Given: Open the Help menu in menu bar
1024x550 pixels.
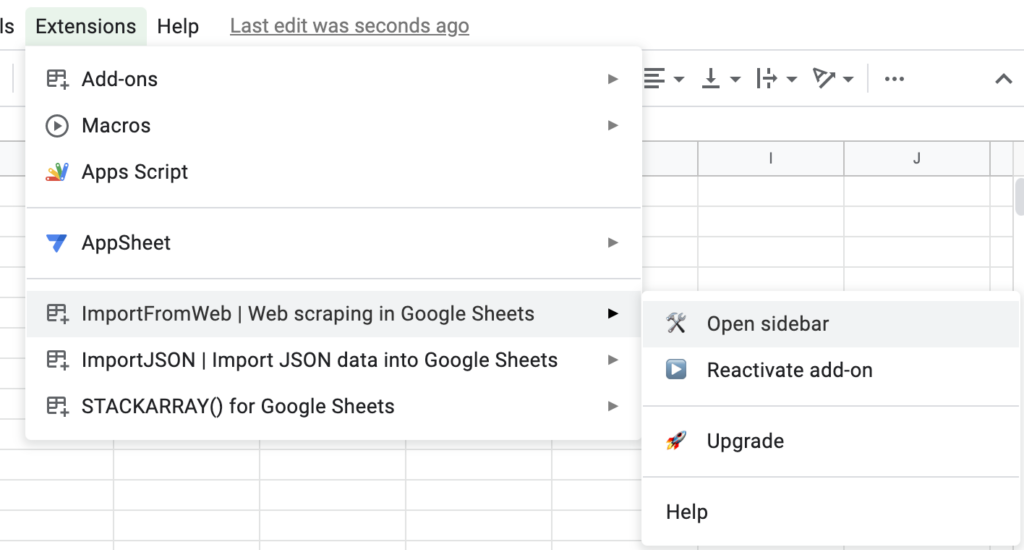Looking at the screenshot, I should coord(178,26).
